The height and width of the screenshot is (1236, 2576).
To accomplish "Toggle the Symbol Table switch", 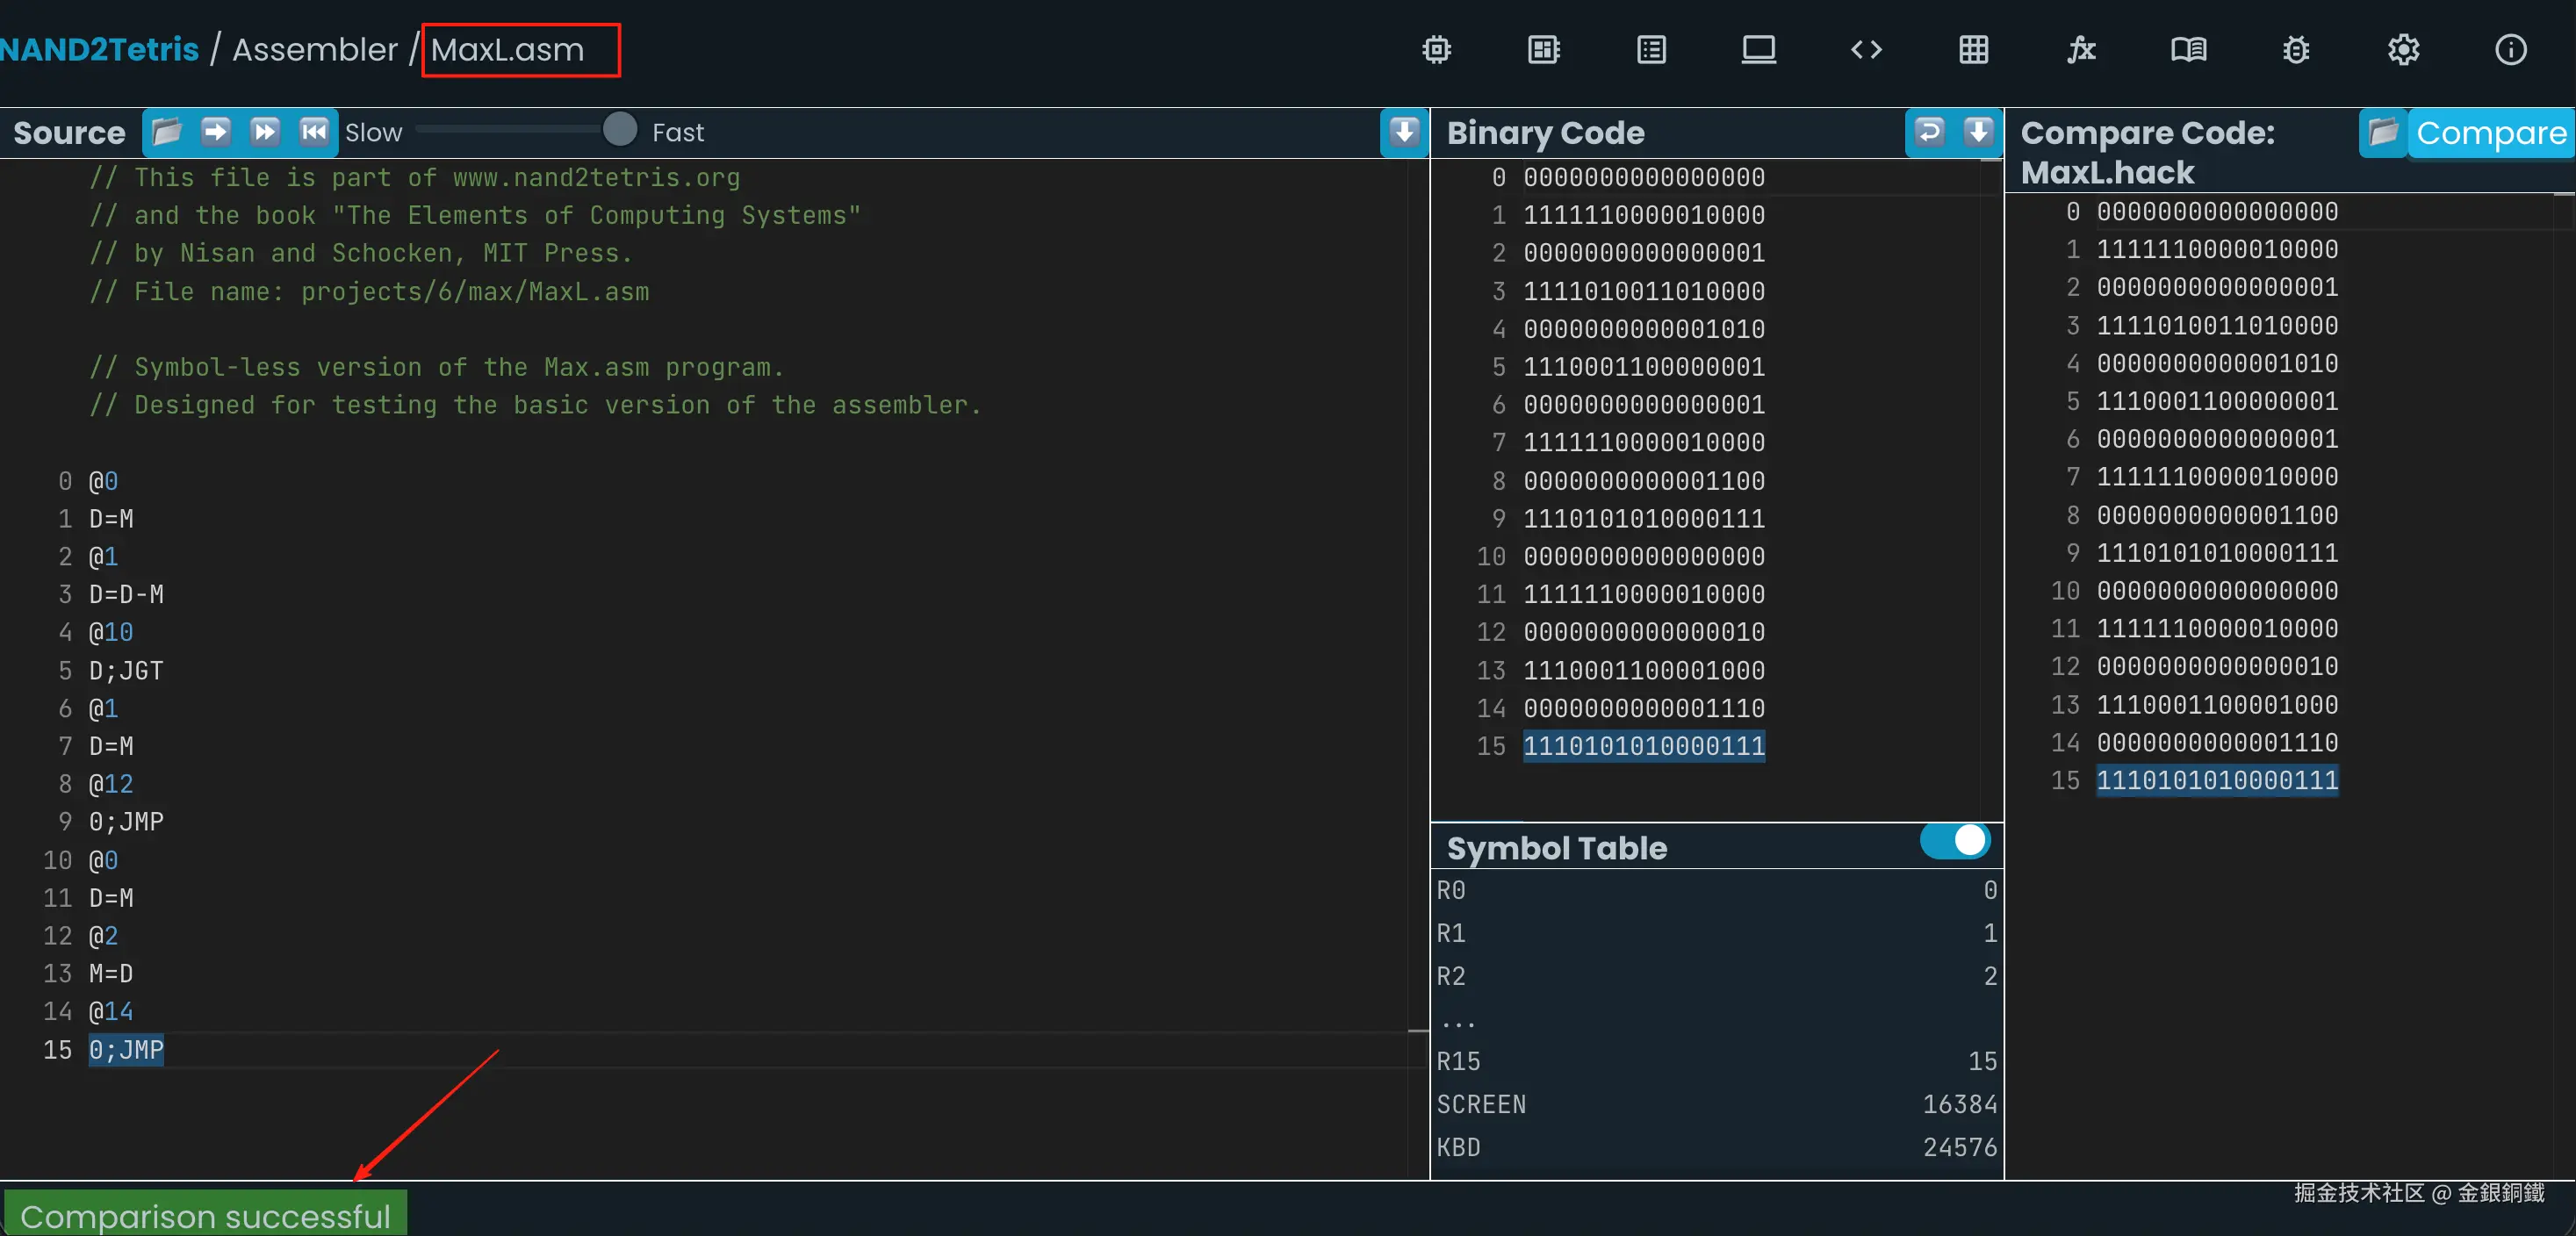I will (x=1955, y=840).
